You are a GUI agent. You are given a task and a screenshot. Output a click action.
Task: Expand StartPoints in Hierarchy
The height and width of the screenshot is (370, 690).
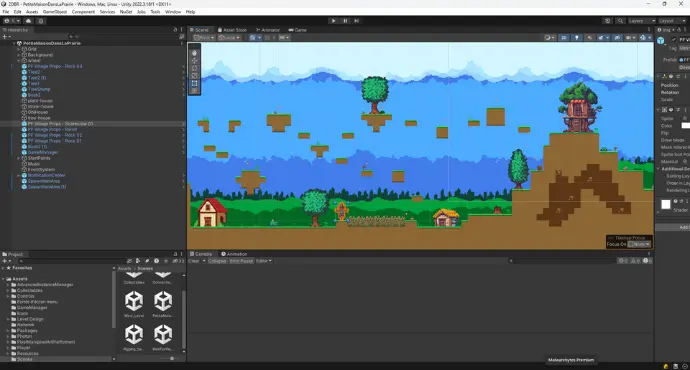(18, 158)
